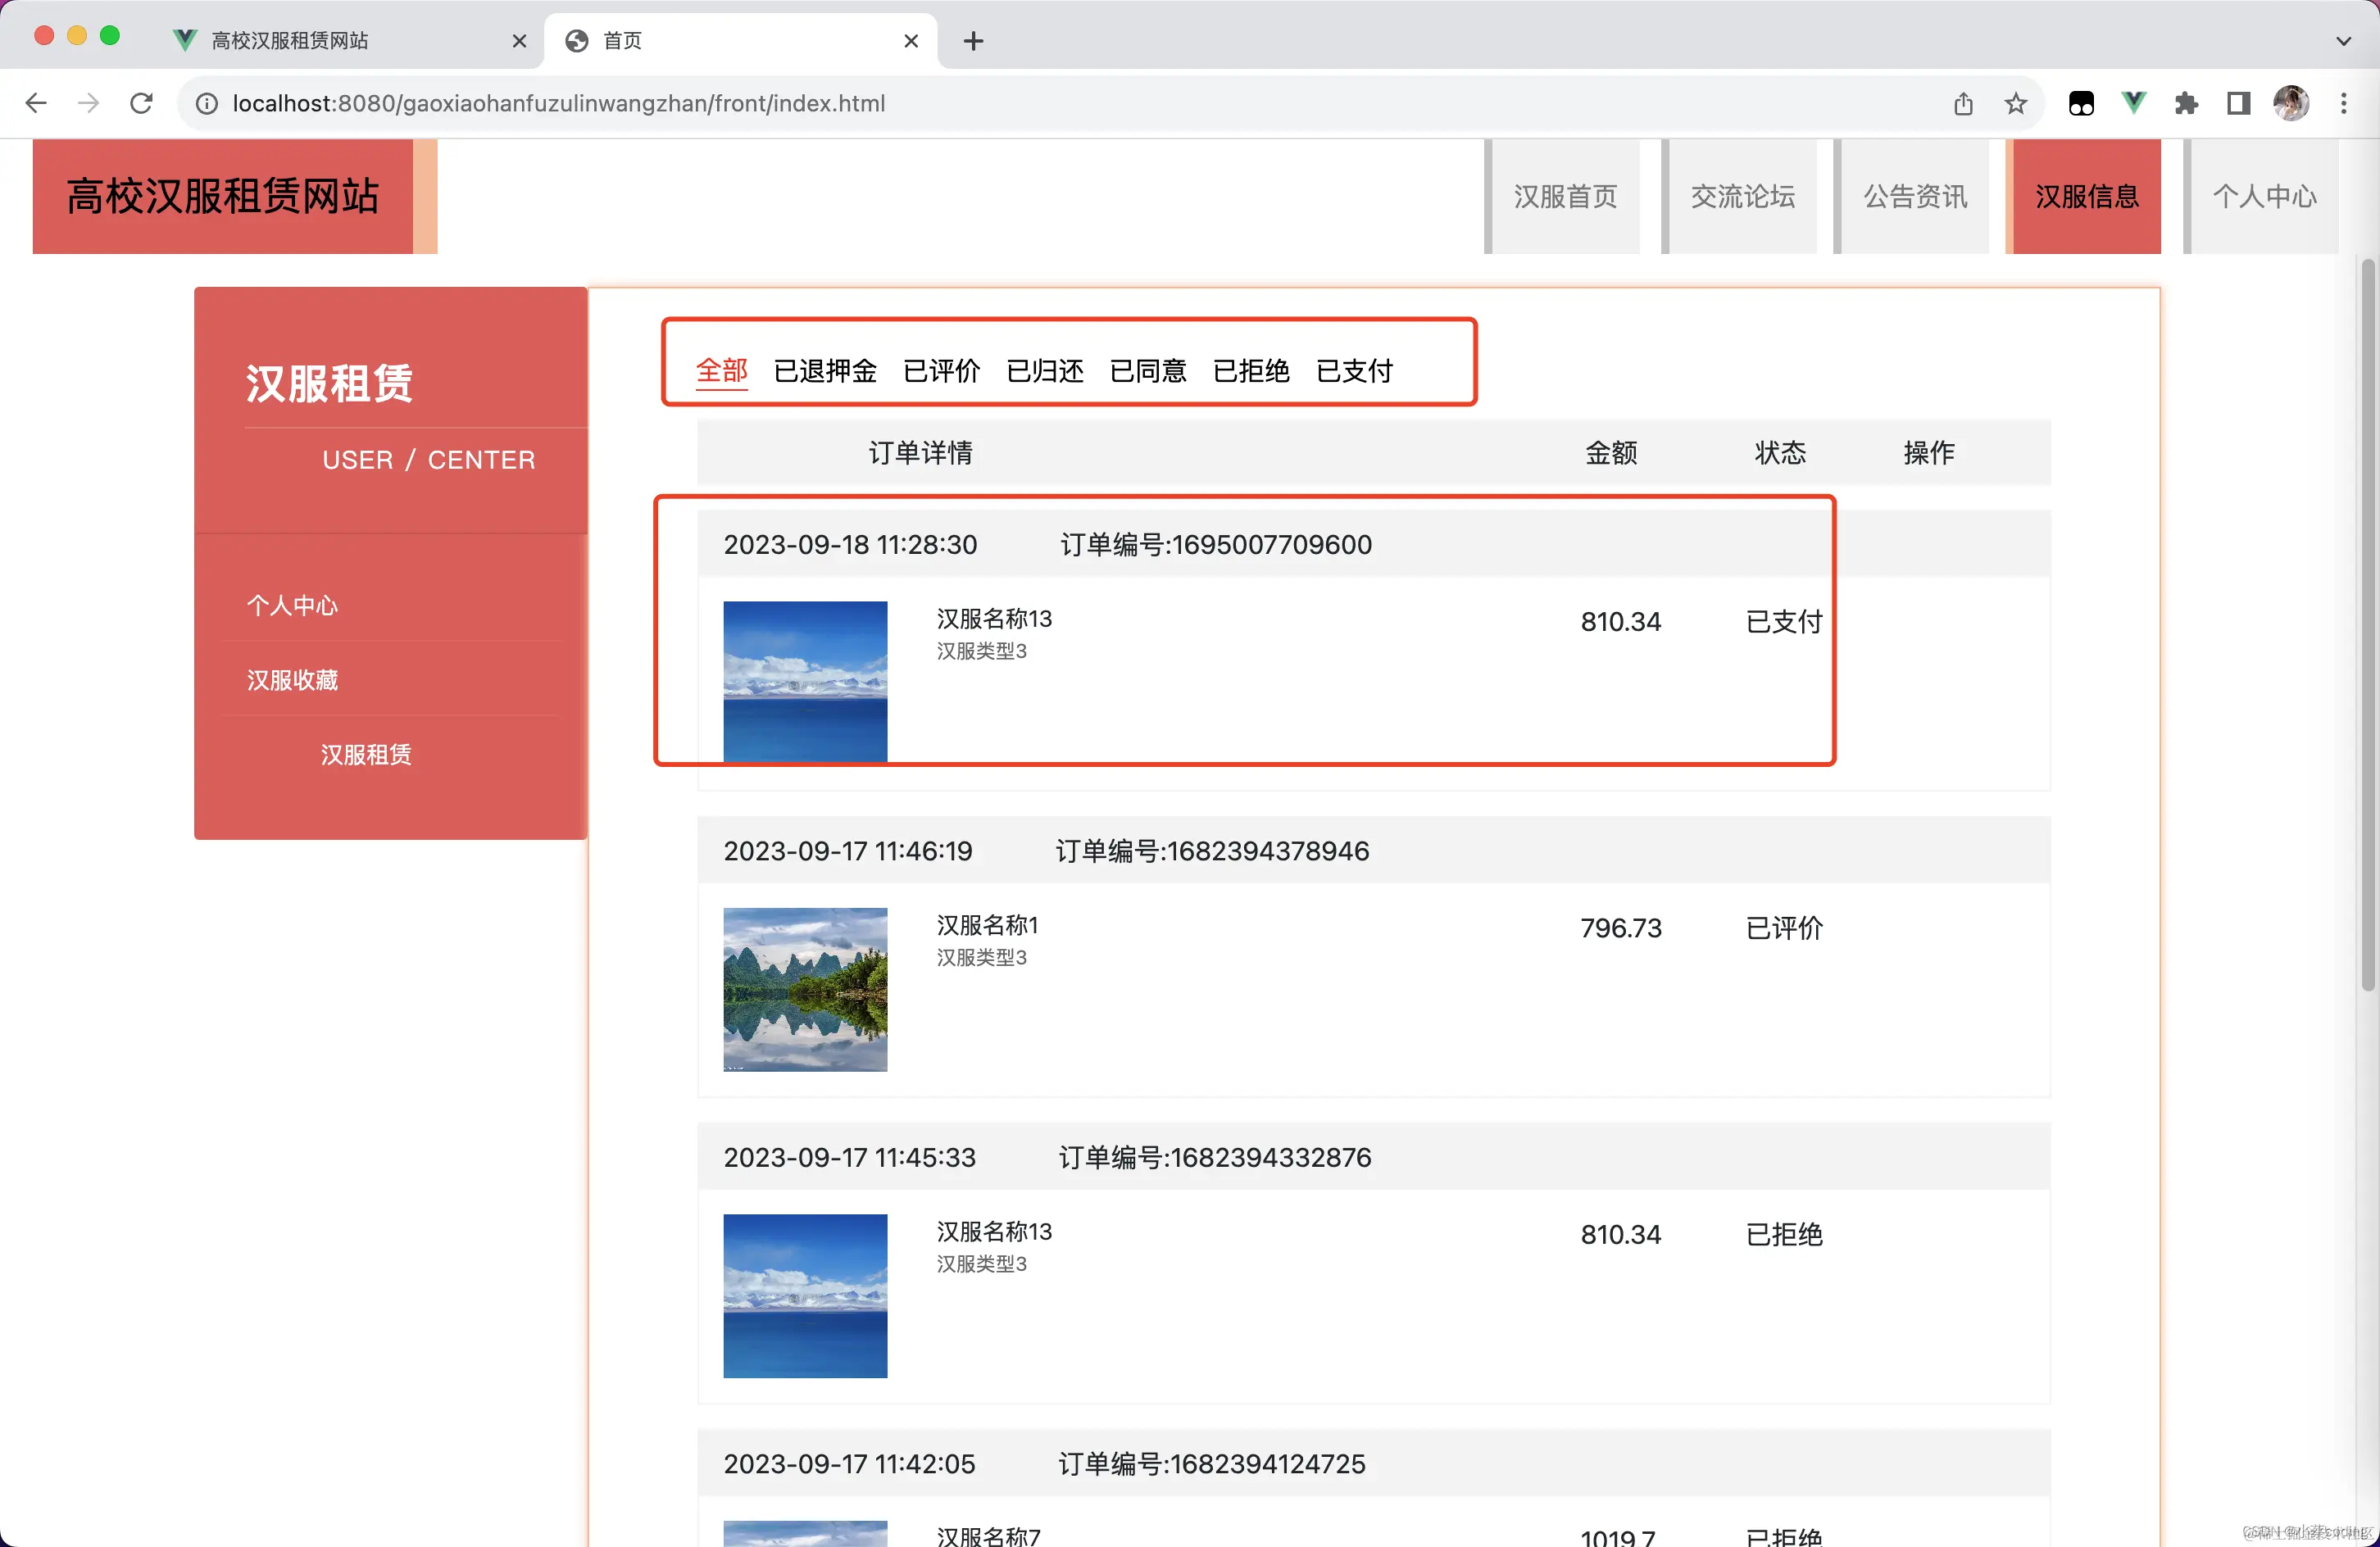Open the browser extensions puzzle icon
This screenshot has width=2380, height=1547.
[2186, 103]
